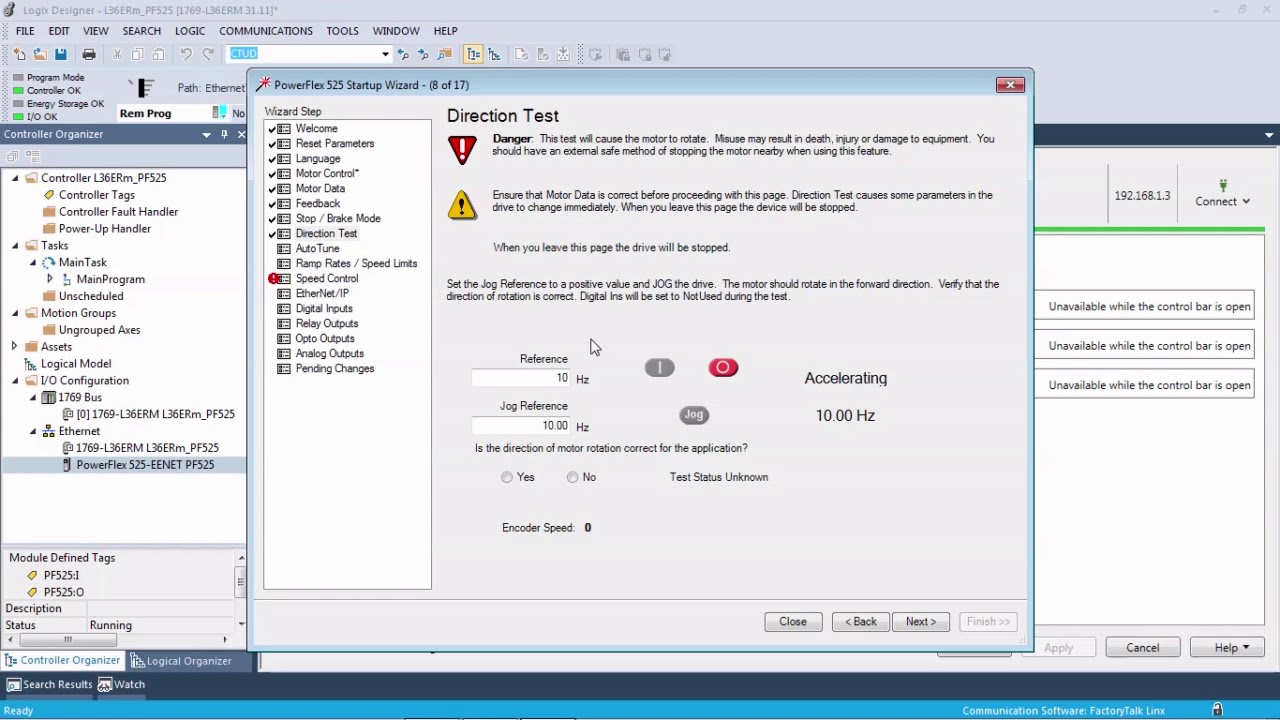Collapse the Motion Groups tree node

pos(15,313)
